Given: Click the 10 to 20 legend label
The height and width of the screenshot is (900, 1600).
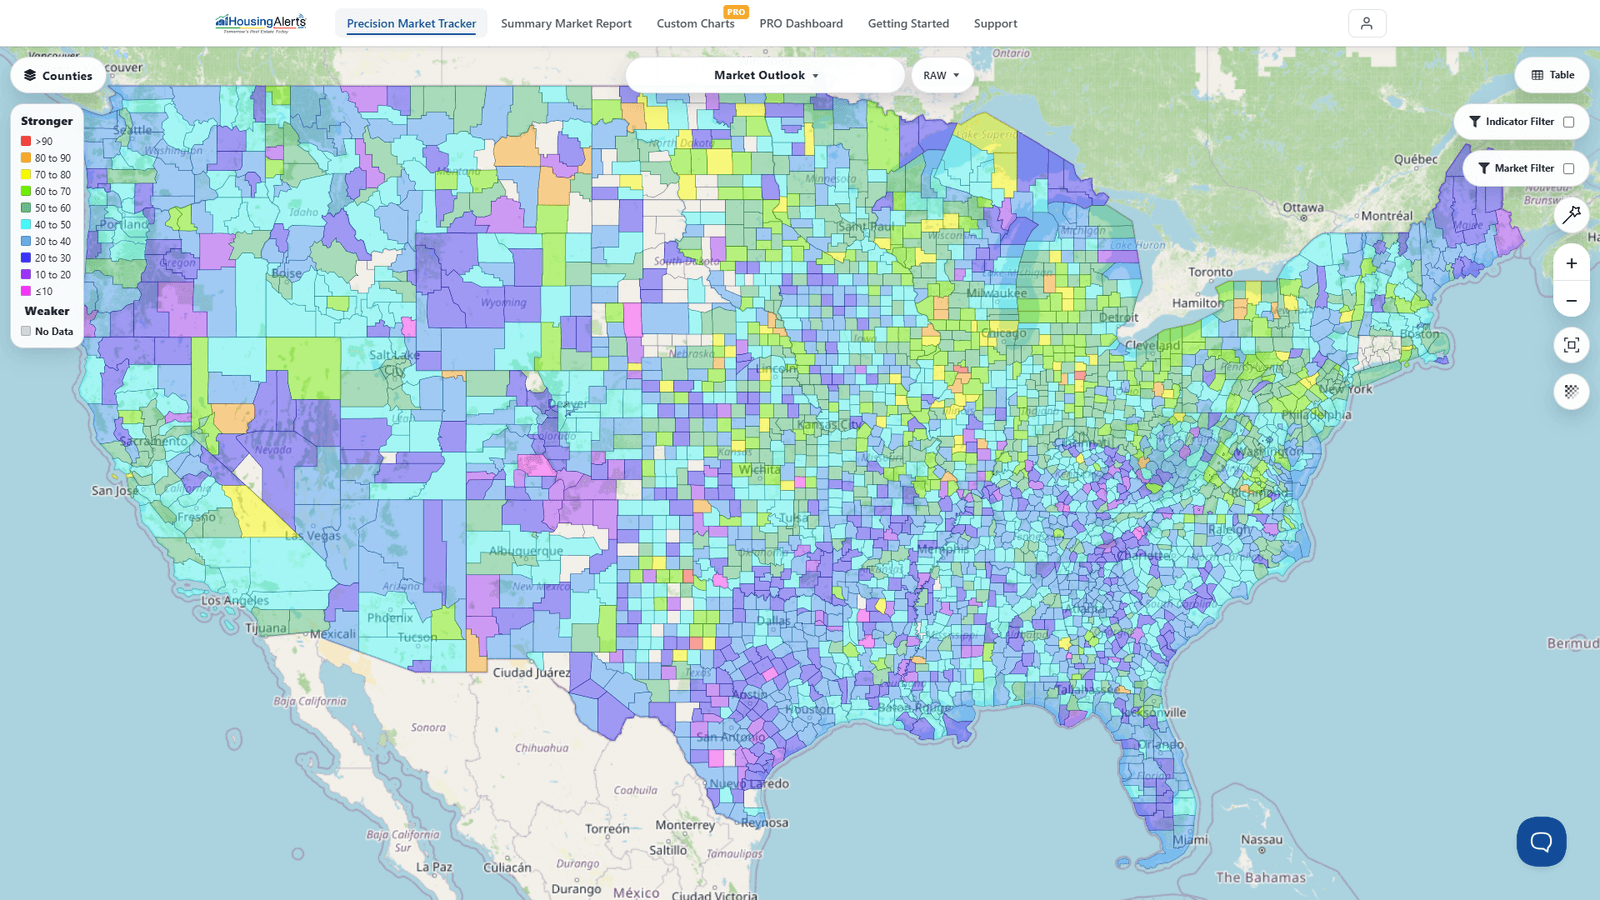Looking at the screenshot, I should click(x=53, y=274).
